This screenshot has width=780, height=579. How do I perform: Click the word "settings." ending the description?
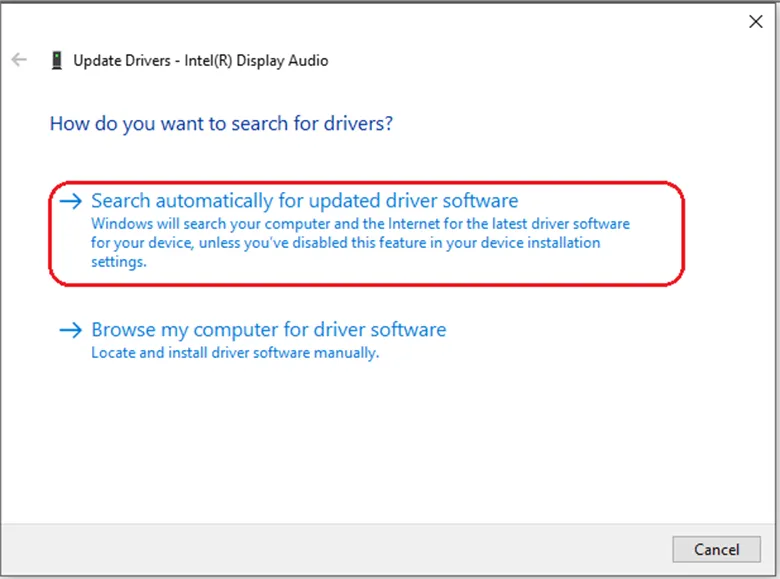pos(119,262)
